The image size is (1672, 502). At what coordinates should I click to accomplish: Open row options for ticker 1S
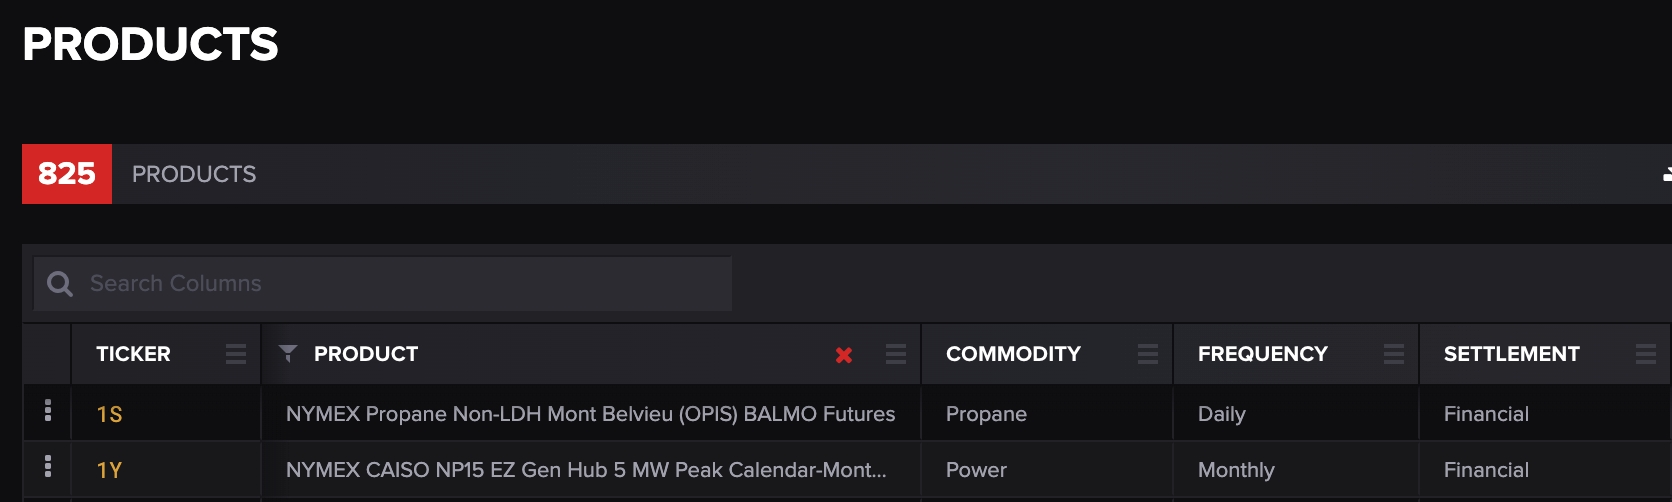48,411
